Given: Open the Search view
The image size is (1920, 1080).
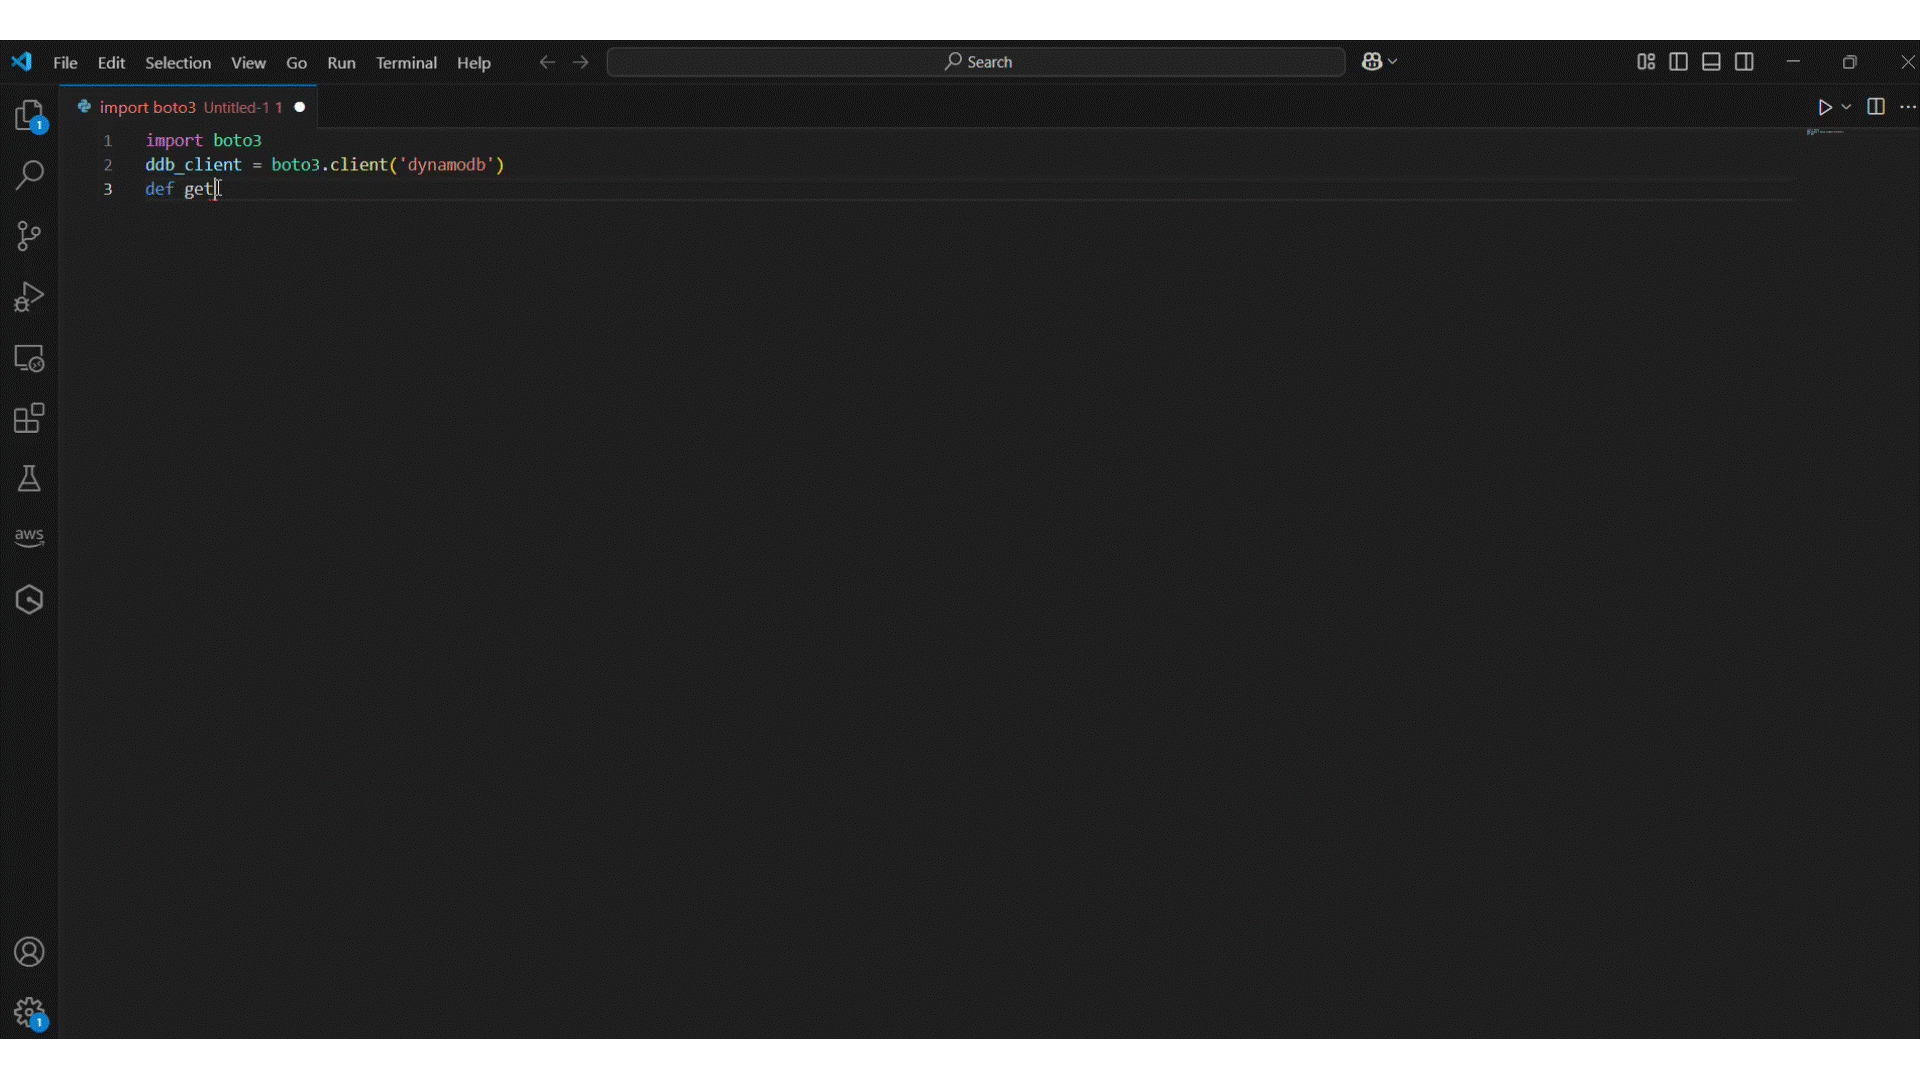Looking at the screenshot, I should 30,175.
